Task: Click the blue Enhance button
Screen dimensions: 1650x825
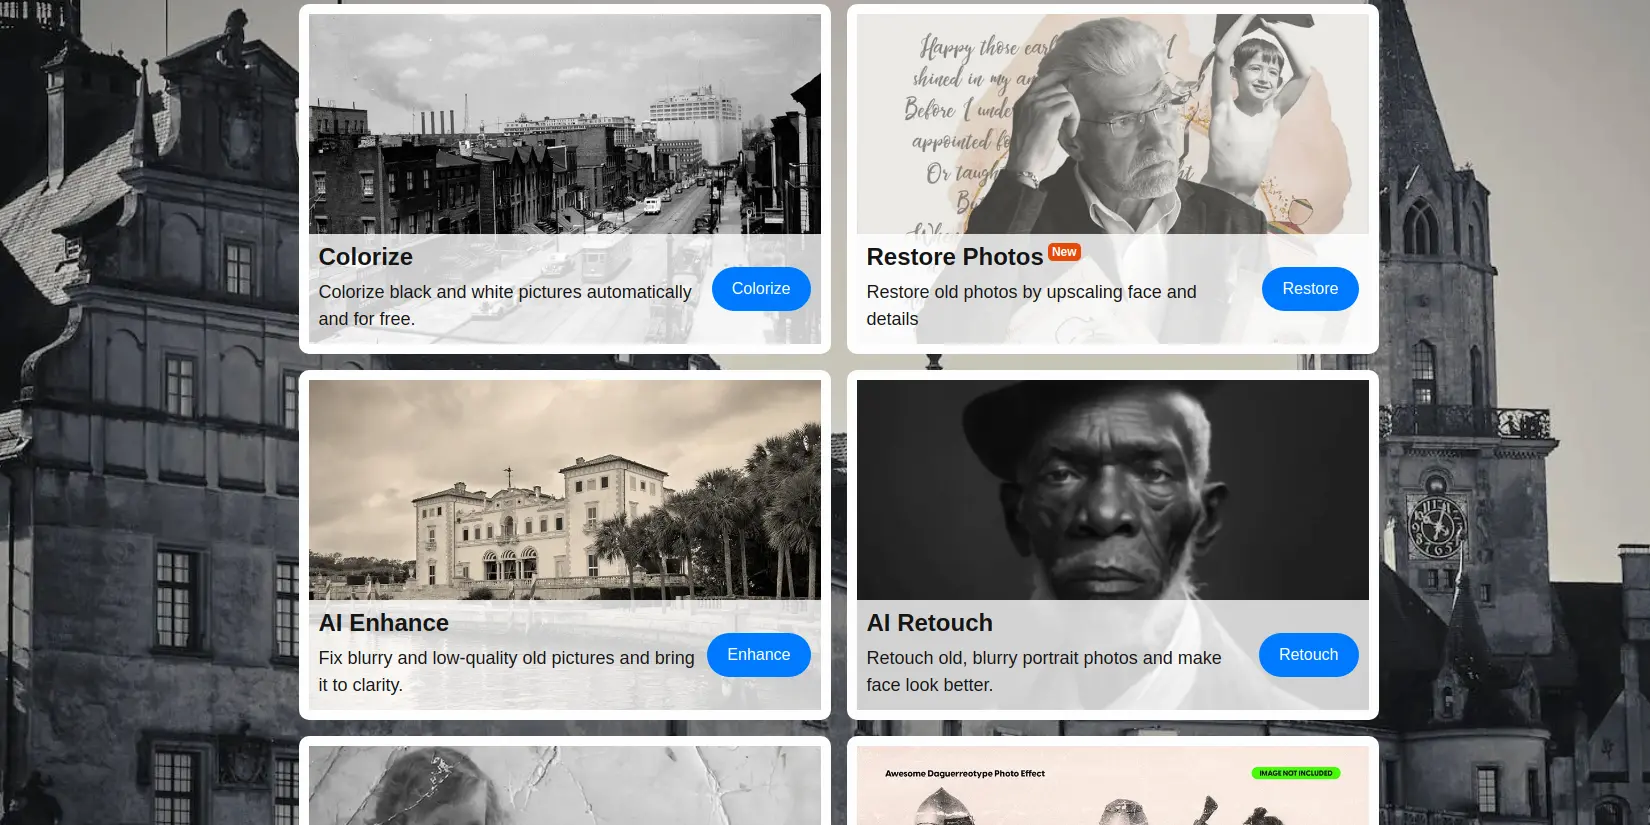Action: (x=759, y=655)
